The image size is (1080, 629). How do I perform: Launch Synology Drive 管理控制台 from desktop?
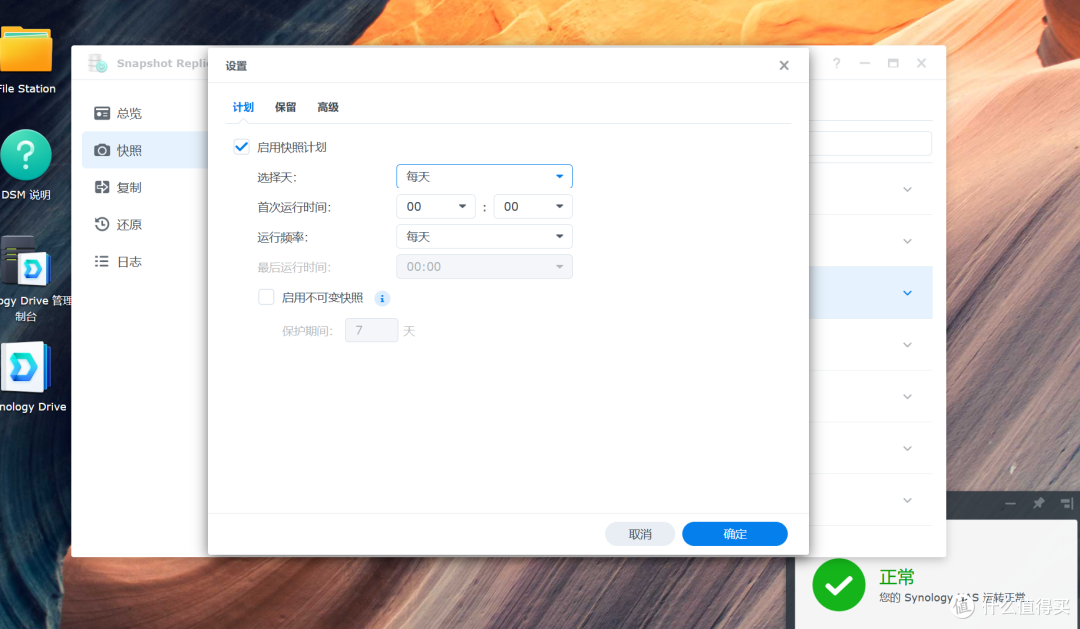(x=26, y=261)
